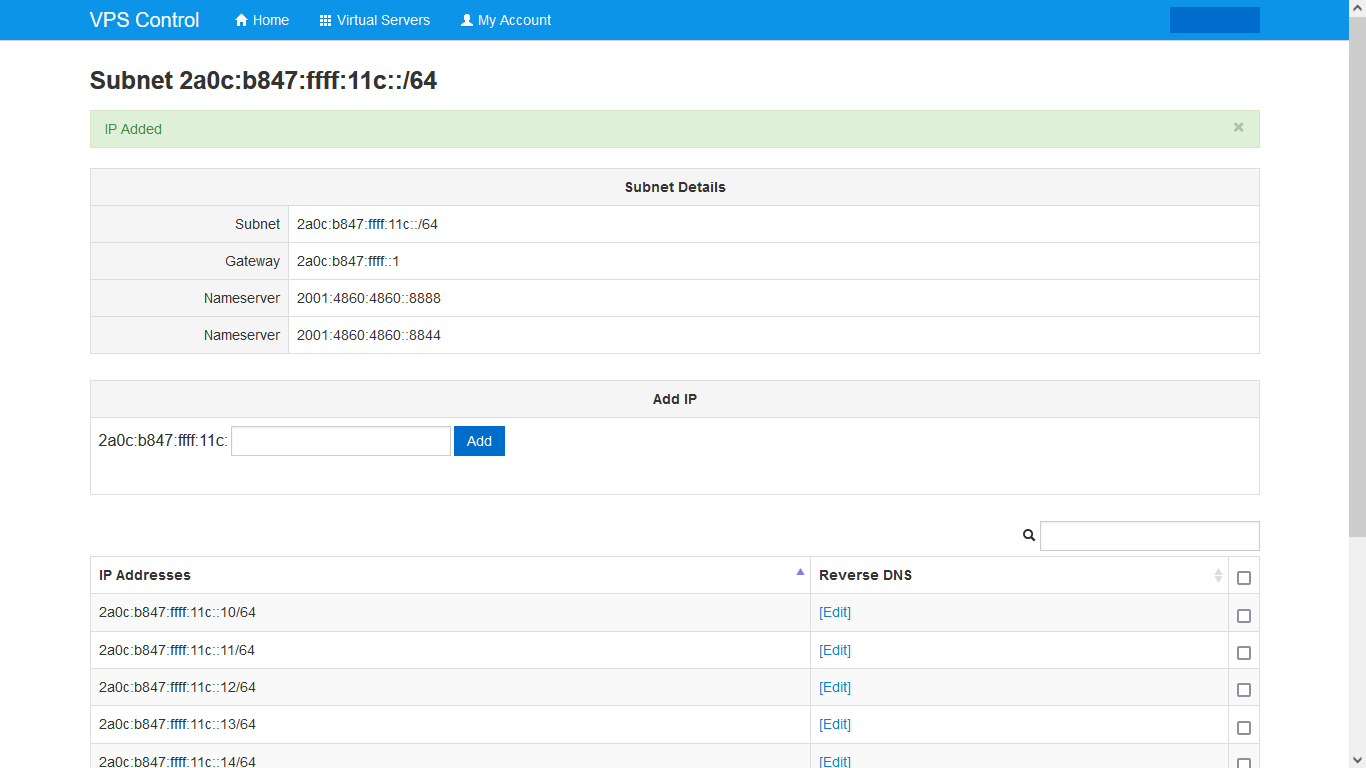Screen dimensions: 1366x768
Task: Check the box for ::11/64 address
Action: tap(1244, 653)
